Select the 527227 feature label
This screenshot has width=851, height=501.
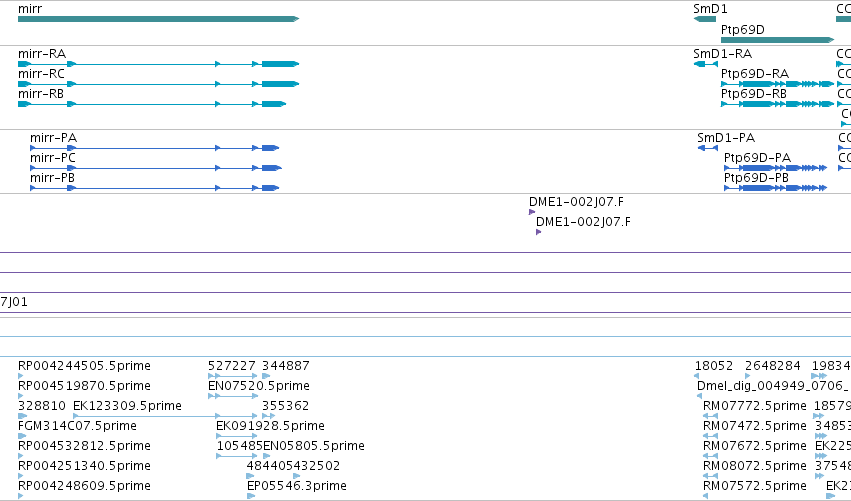coord(232,366)
